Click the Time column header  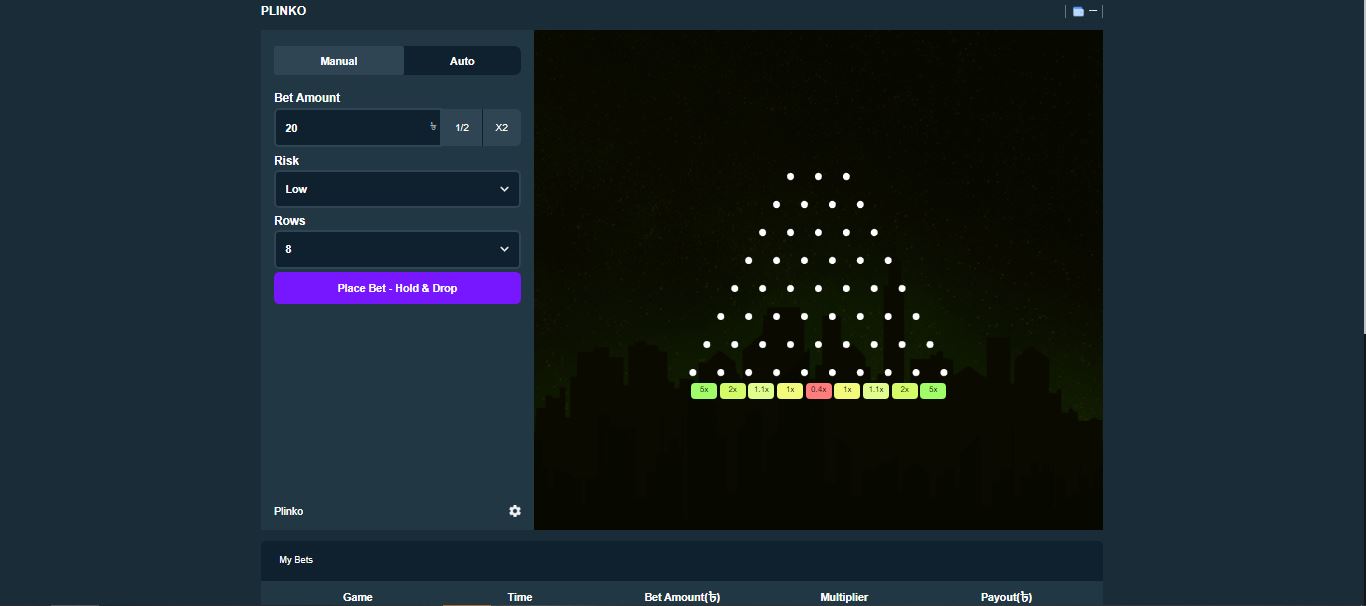pyautogui.click(x=520, y=597)
